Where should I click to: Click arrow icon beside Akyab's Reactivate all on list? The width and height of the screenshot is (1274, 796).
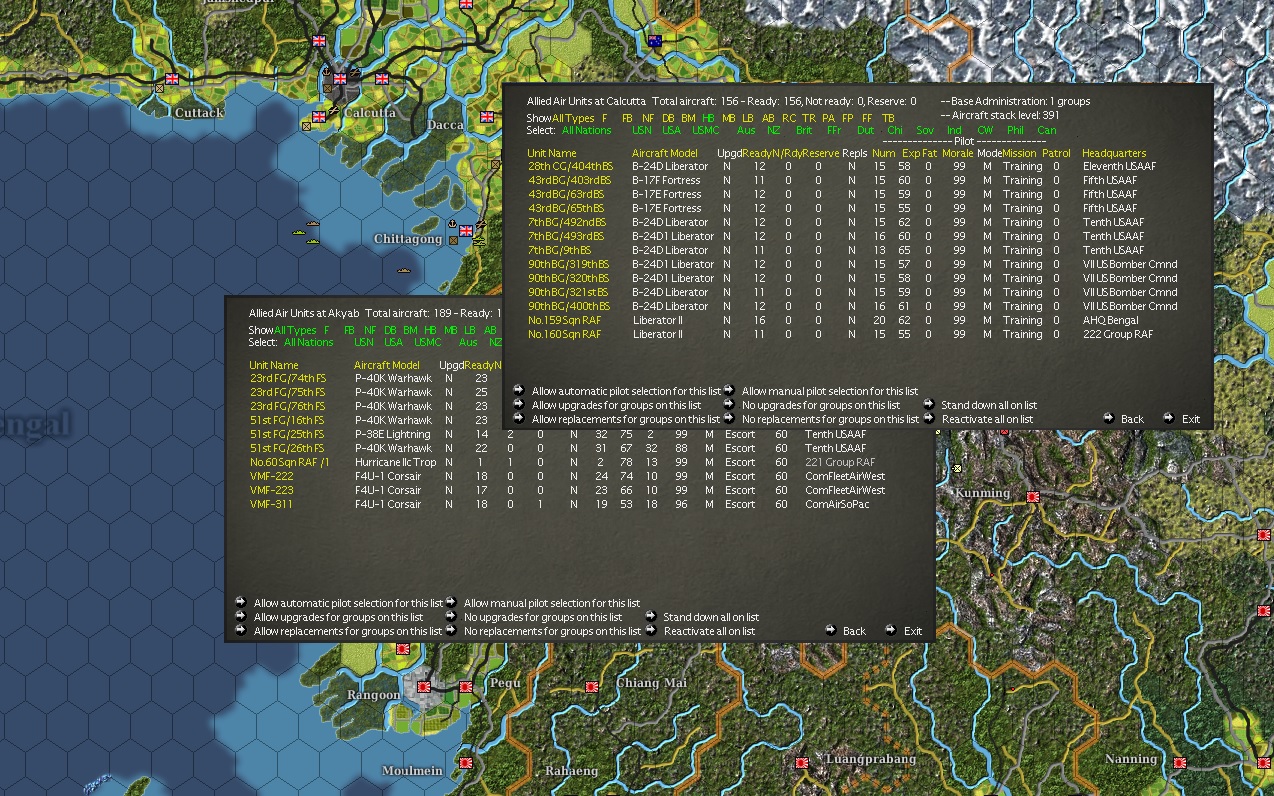click(650, 630)
